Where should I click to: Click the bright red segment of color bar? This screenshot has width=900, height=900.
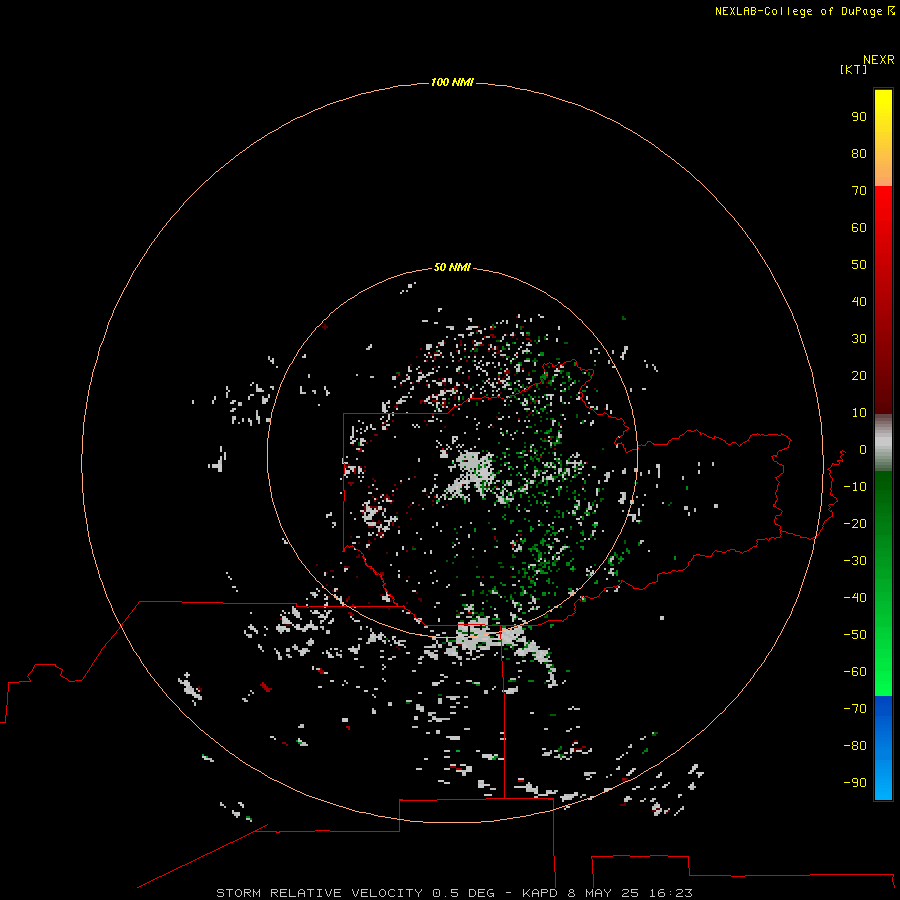pyautogui.click(x=883, y=300)
